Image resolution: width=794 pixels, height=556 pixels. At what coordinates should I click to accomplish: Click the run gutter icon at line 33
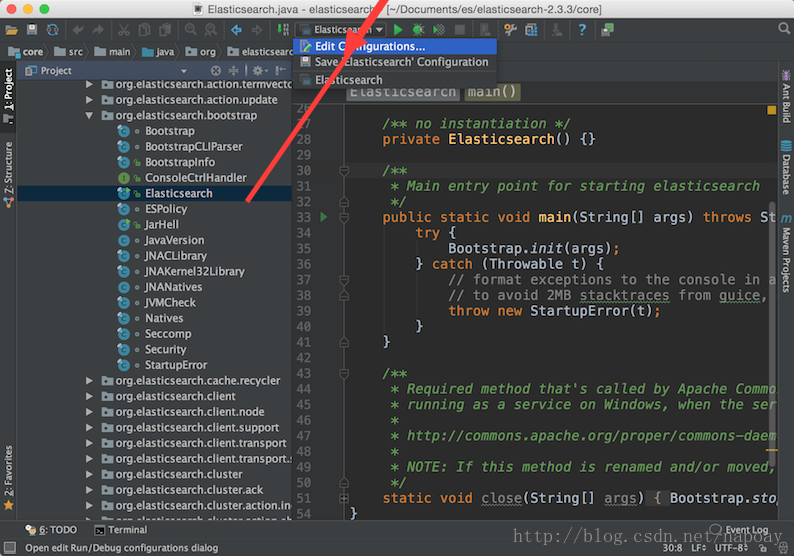324,217
